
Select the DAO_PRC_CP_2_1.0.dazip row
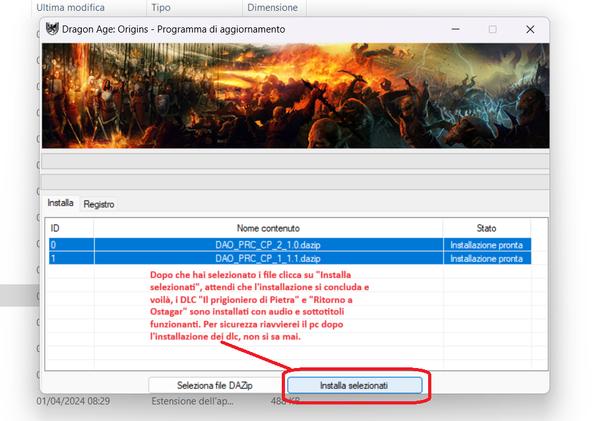click(x=290, y=245)
